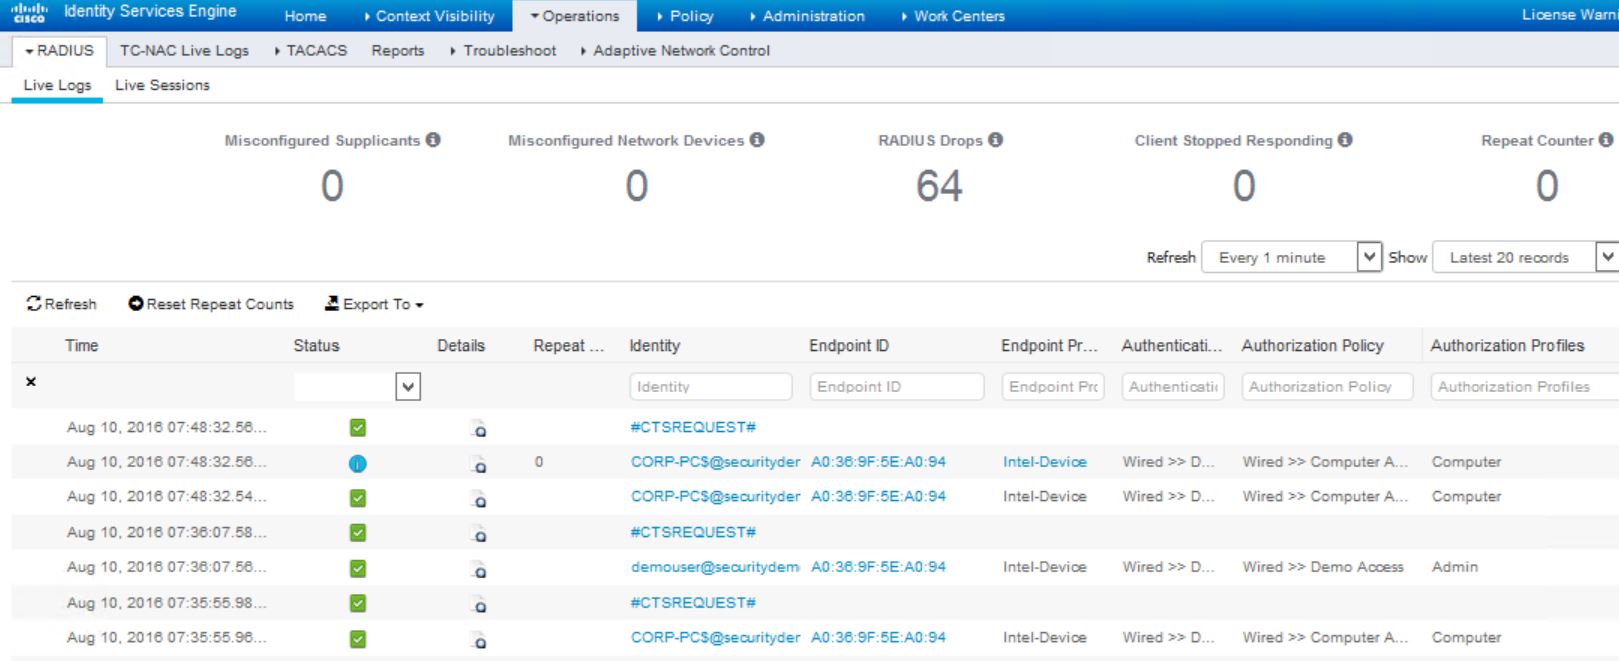Click the RADIUS Drops count 64
Screen dimensions: 1619x661
click(939, 186)
